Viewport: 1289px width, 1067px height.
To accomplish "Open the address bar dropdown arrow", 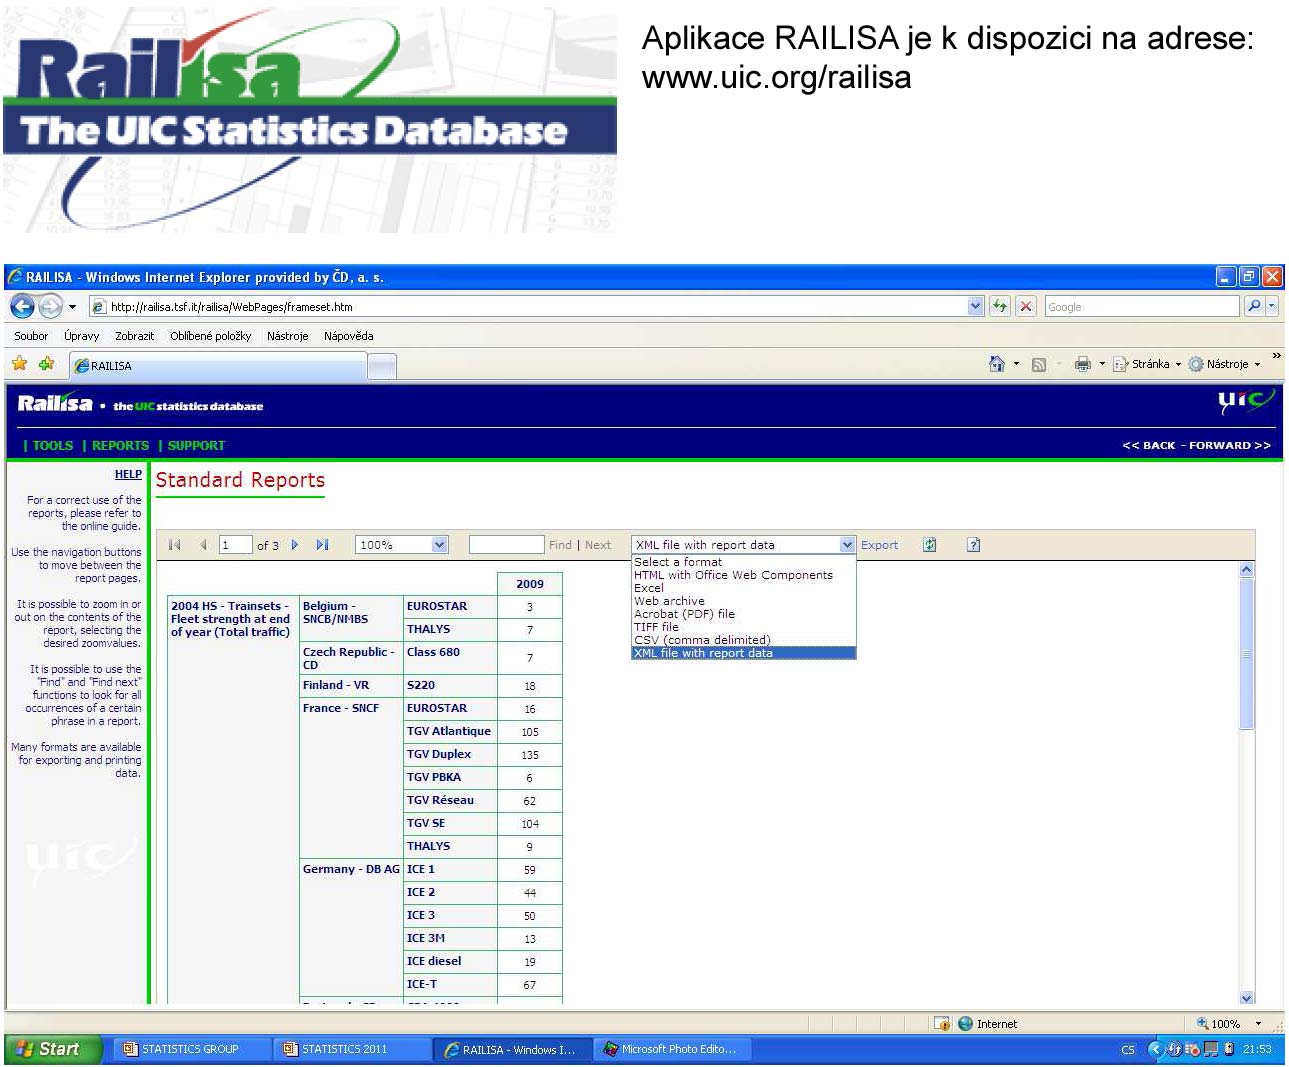I will tap(976, 306).
